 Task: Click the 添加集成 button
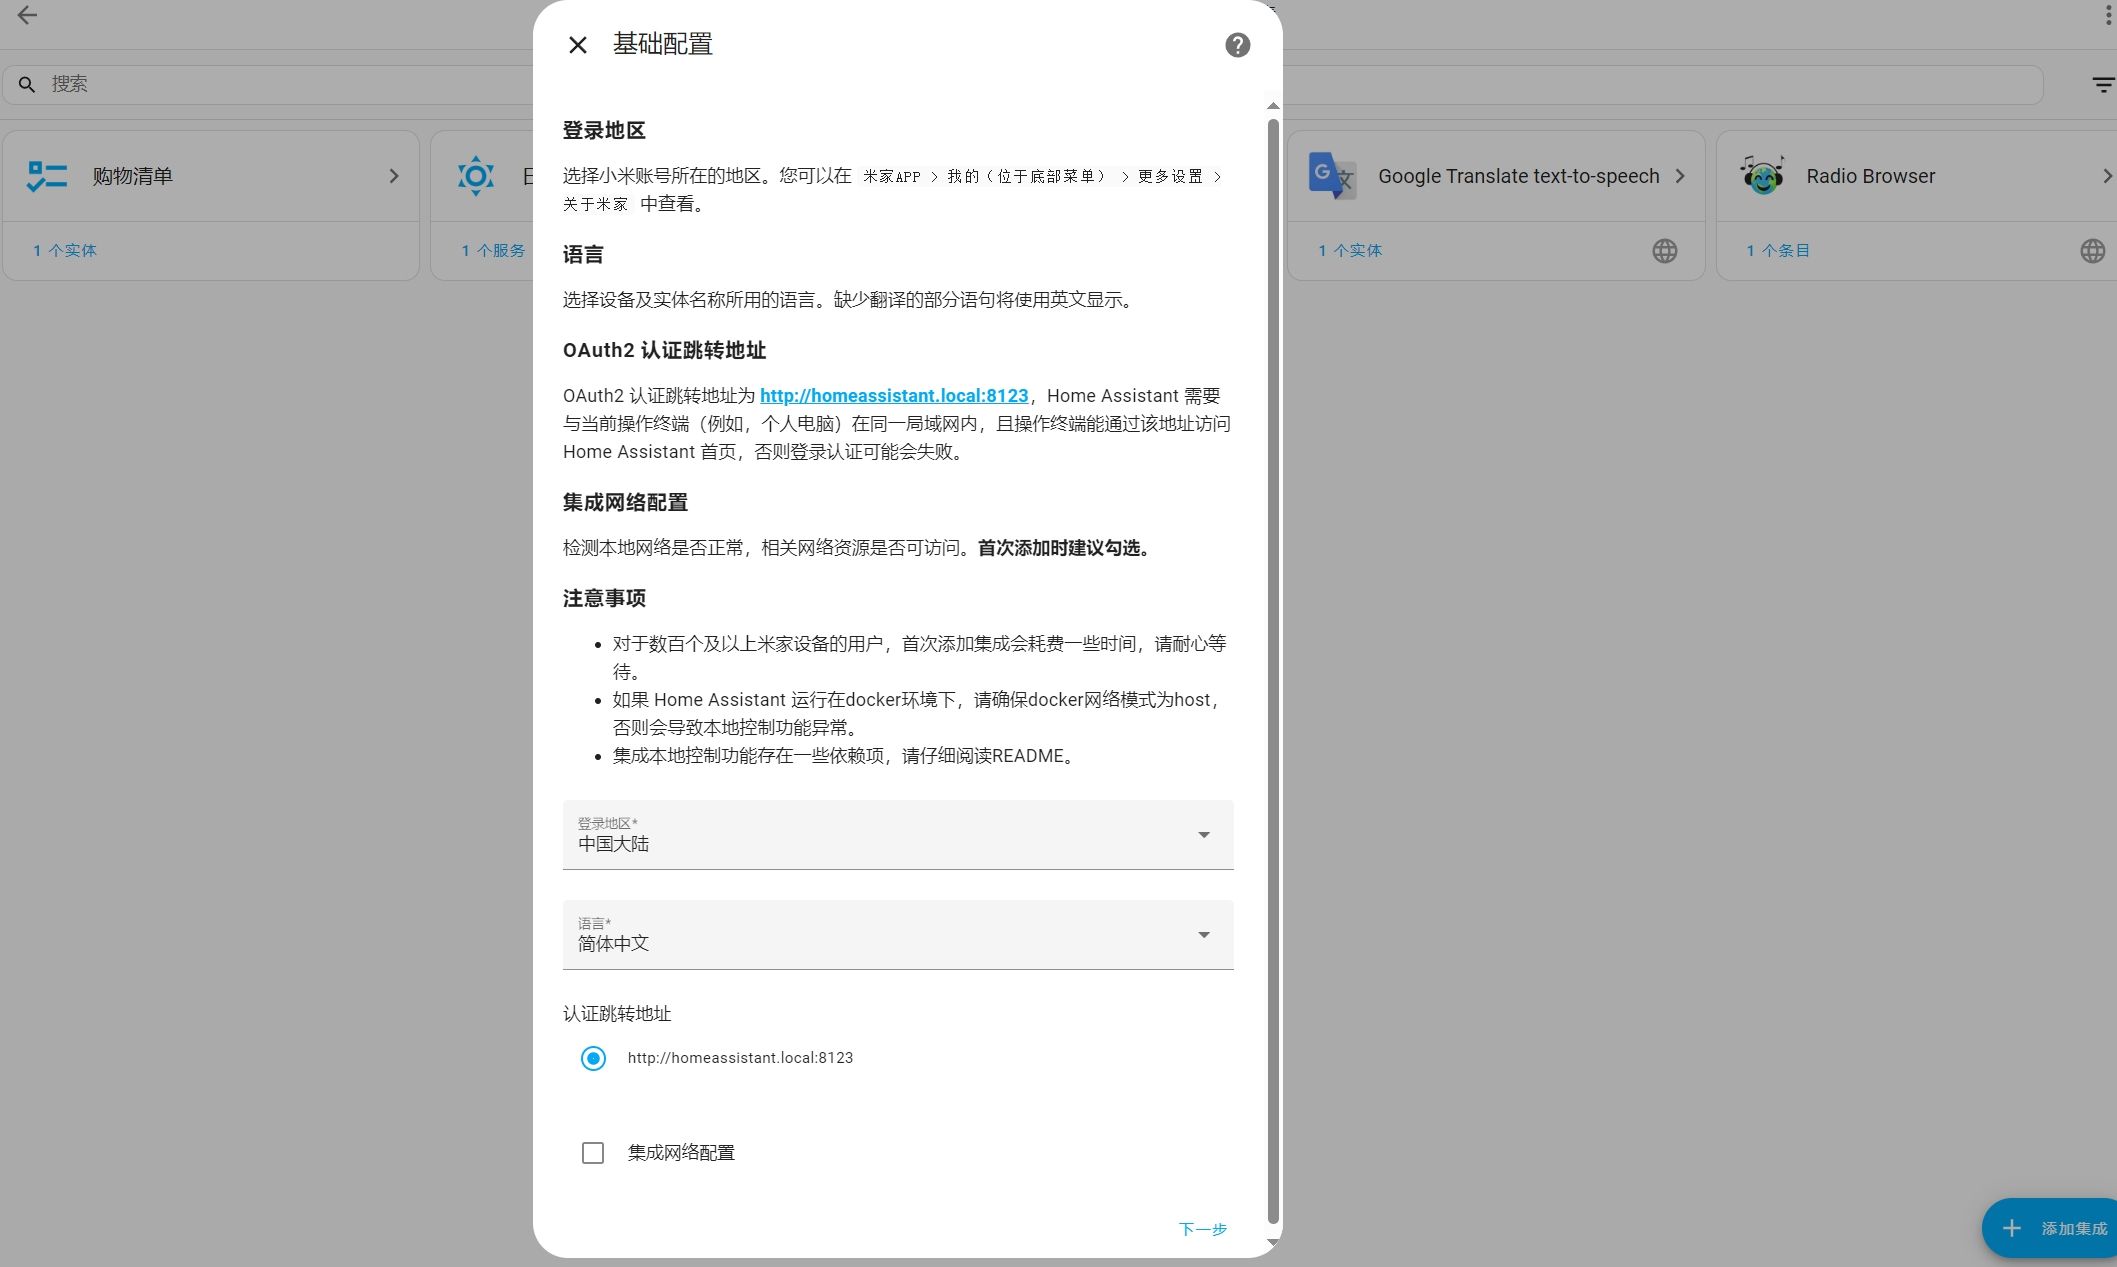(x=2060, y=1227)
